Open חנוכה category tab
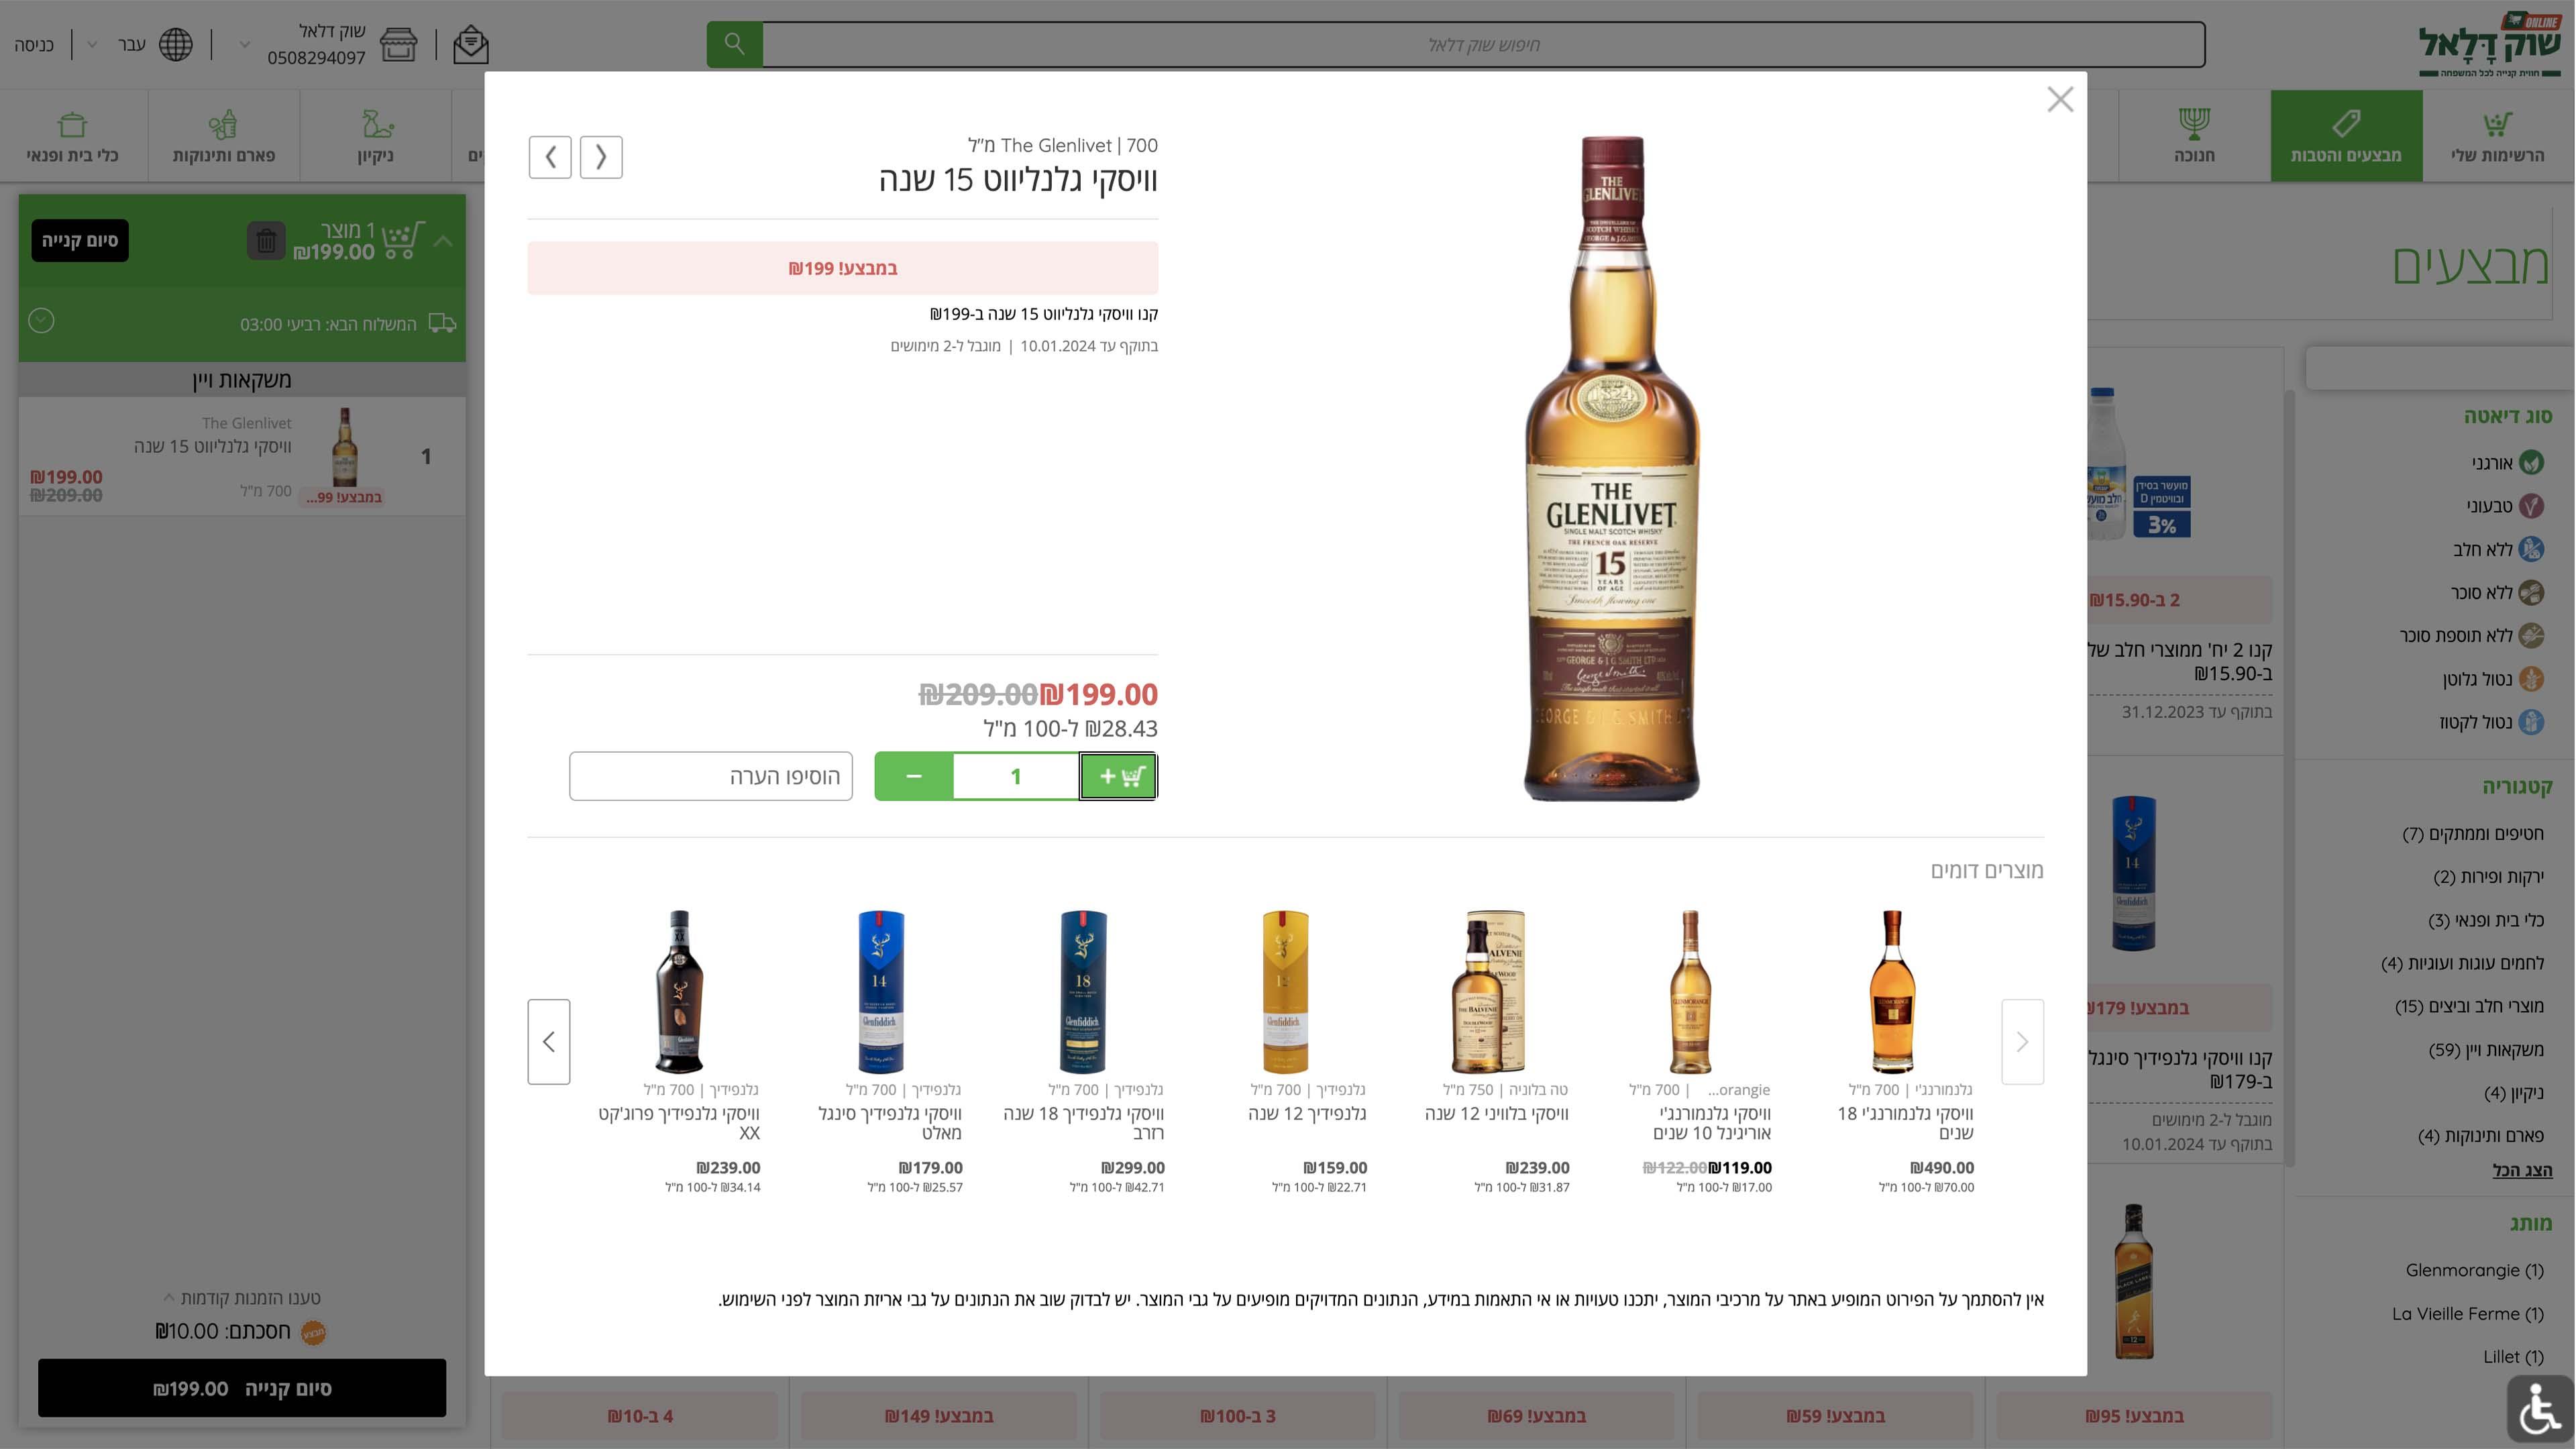 [2194, 136]
